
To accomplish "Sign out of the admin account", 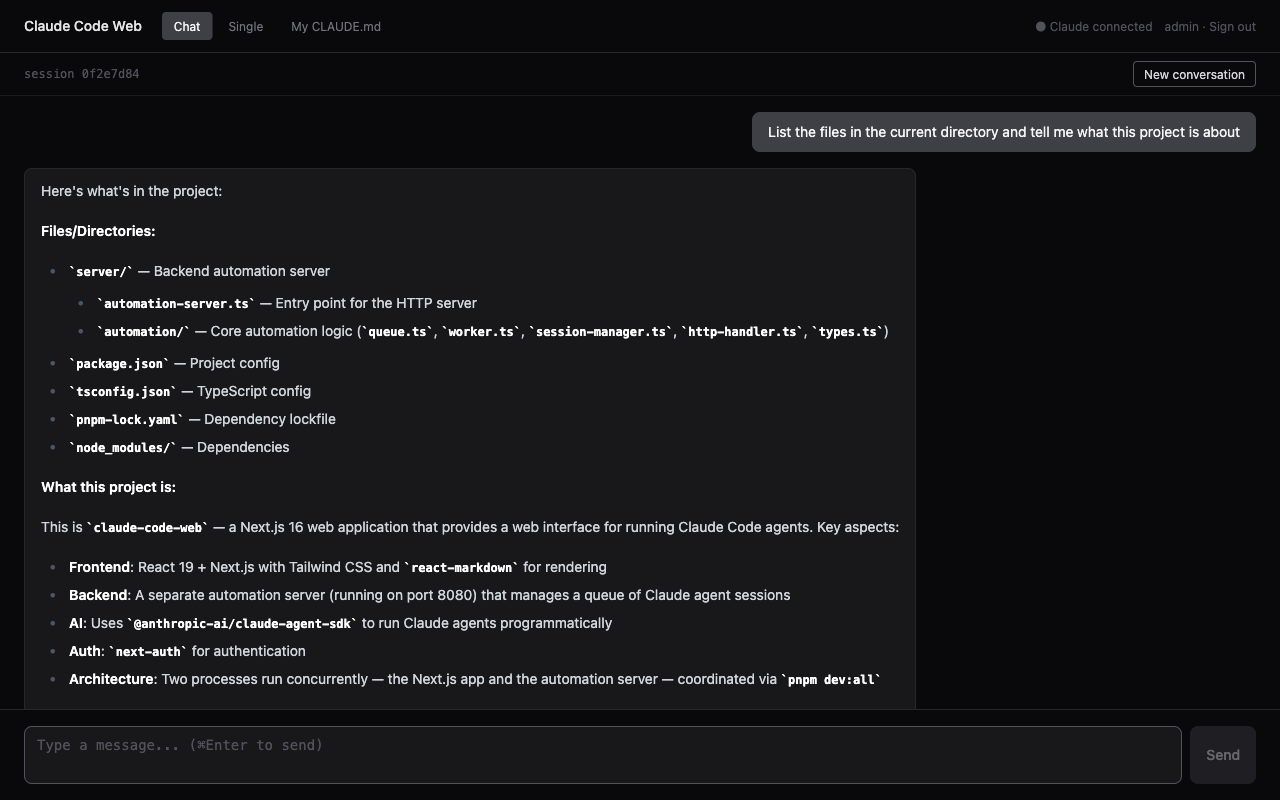I will coord(1232,27).
